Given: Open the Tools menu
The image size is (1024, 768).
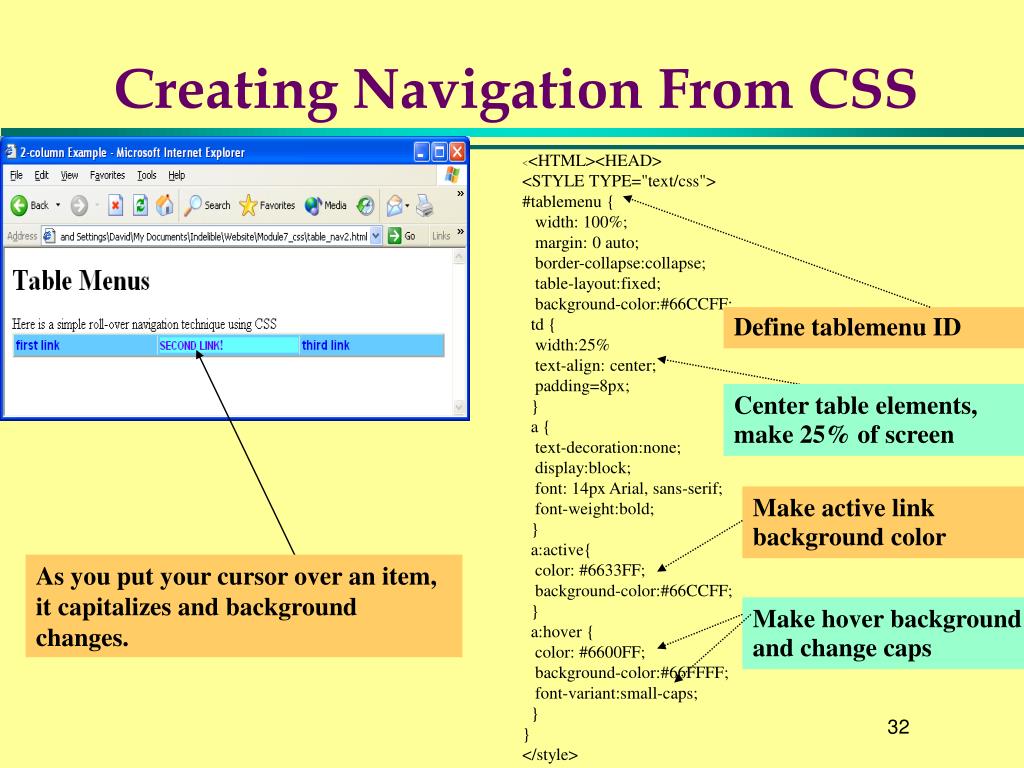Looking at the screenshot, I should tap(146, 175).
